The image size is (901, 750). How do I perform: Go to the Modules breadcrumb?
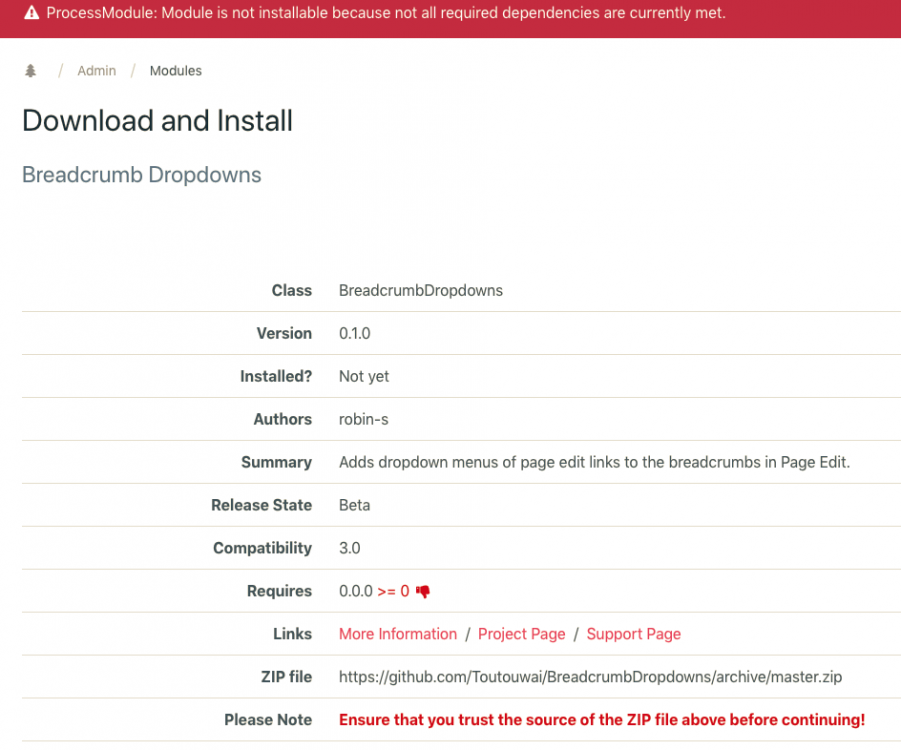[176, 71]
